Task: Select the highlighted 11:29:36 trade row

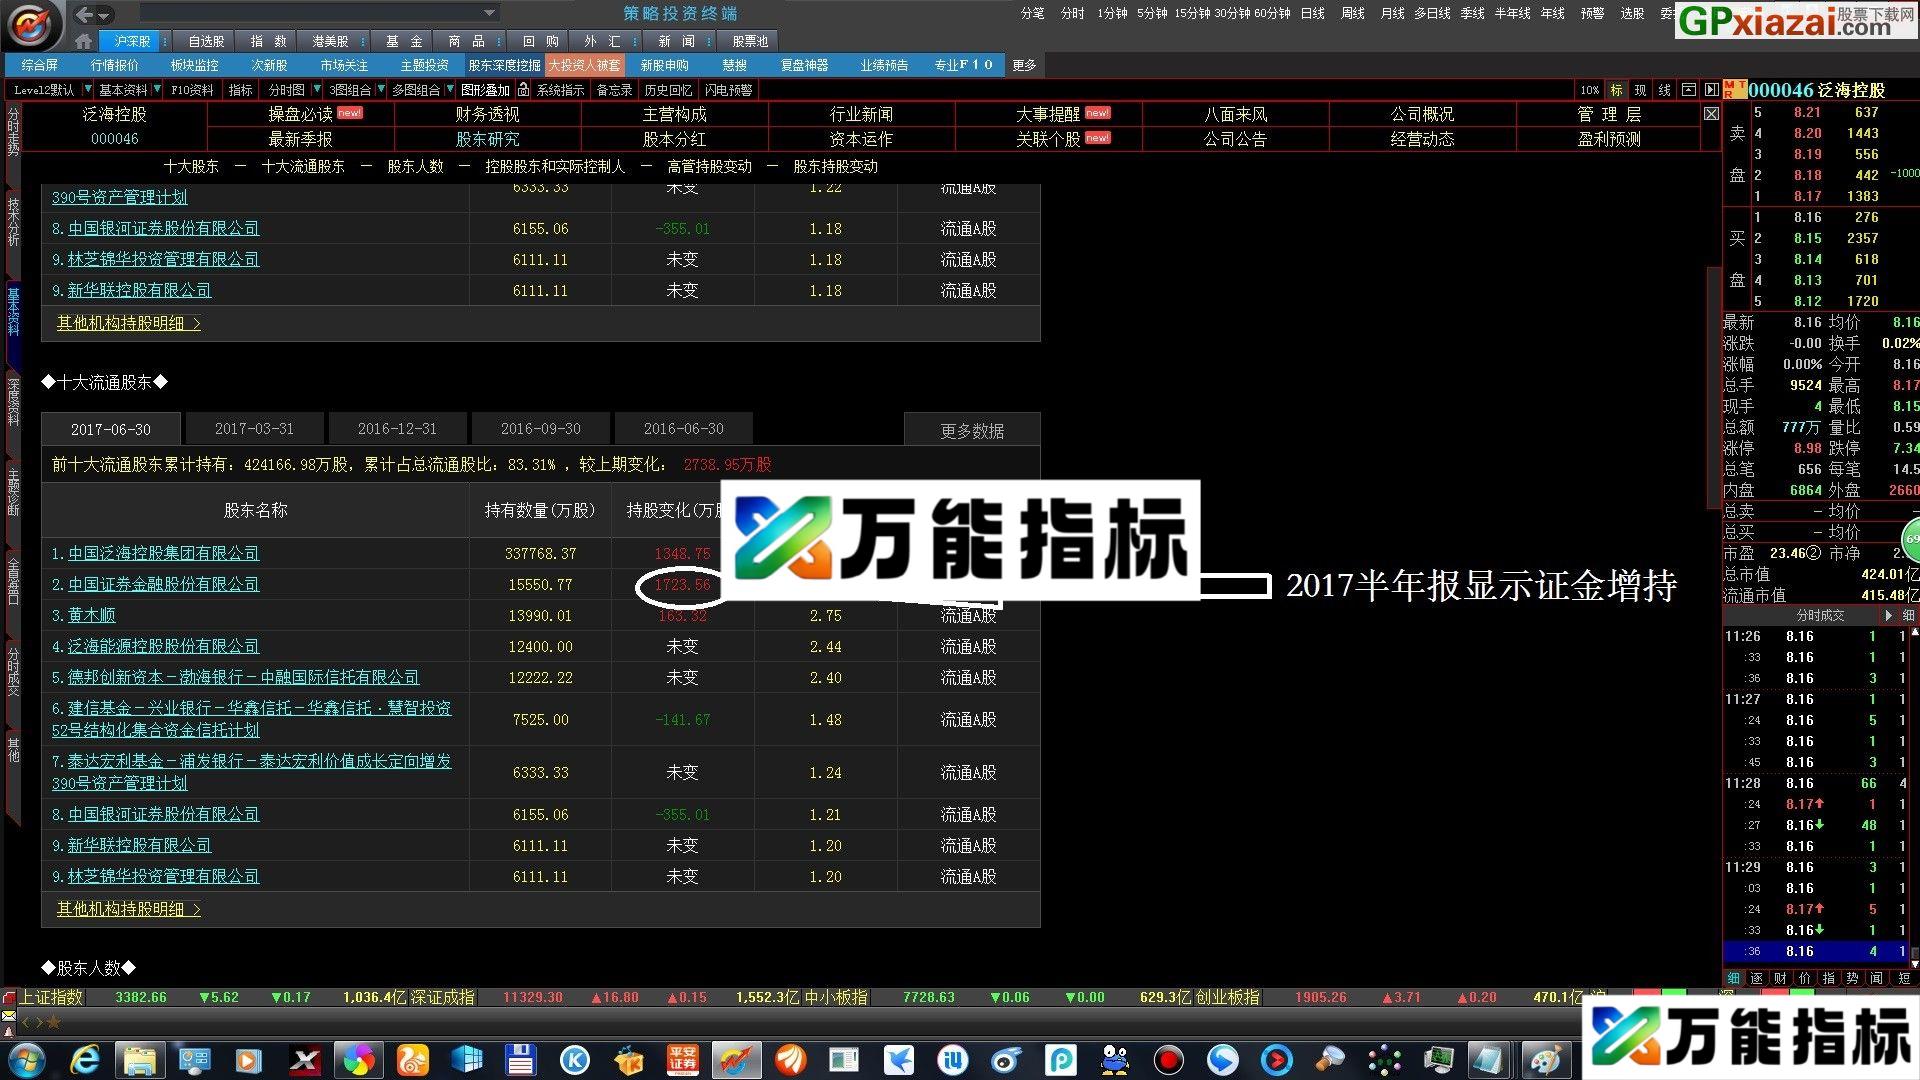Action: point(1810,953)
